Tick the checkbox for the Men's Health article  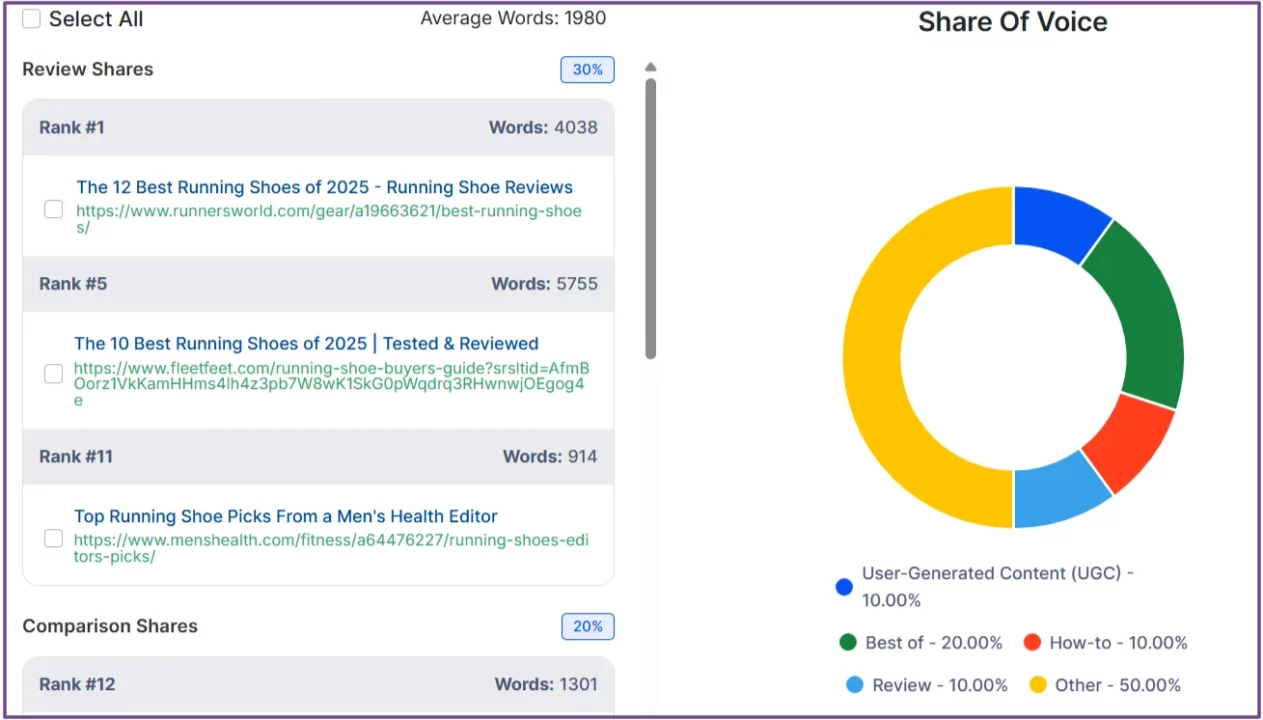pyautogui.click(x=53, y=538)
